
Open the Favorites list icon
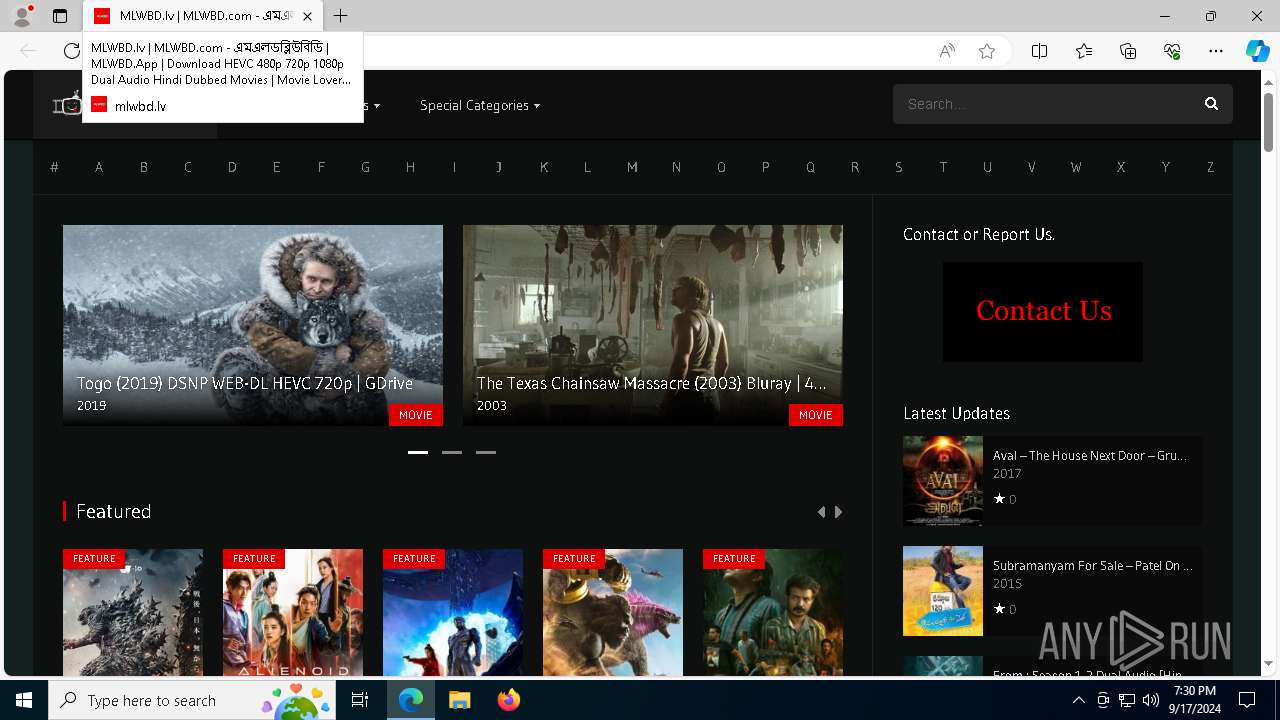tap(1084, 51)
